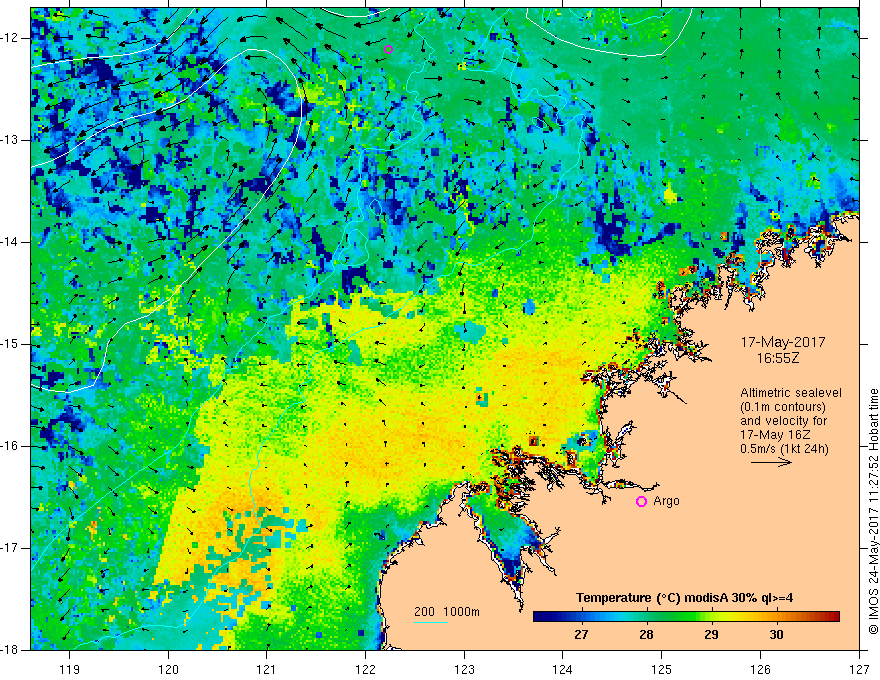Viewport: 880px width, 680px height.
Task: Click the magenta Argo circle marker in legend
Action: pyautogui.click(x=641, y=501)
